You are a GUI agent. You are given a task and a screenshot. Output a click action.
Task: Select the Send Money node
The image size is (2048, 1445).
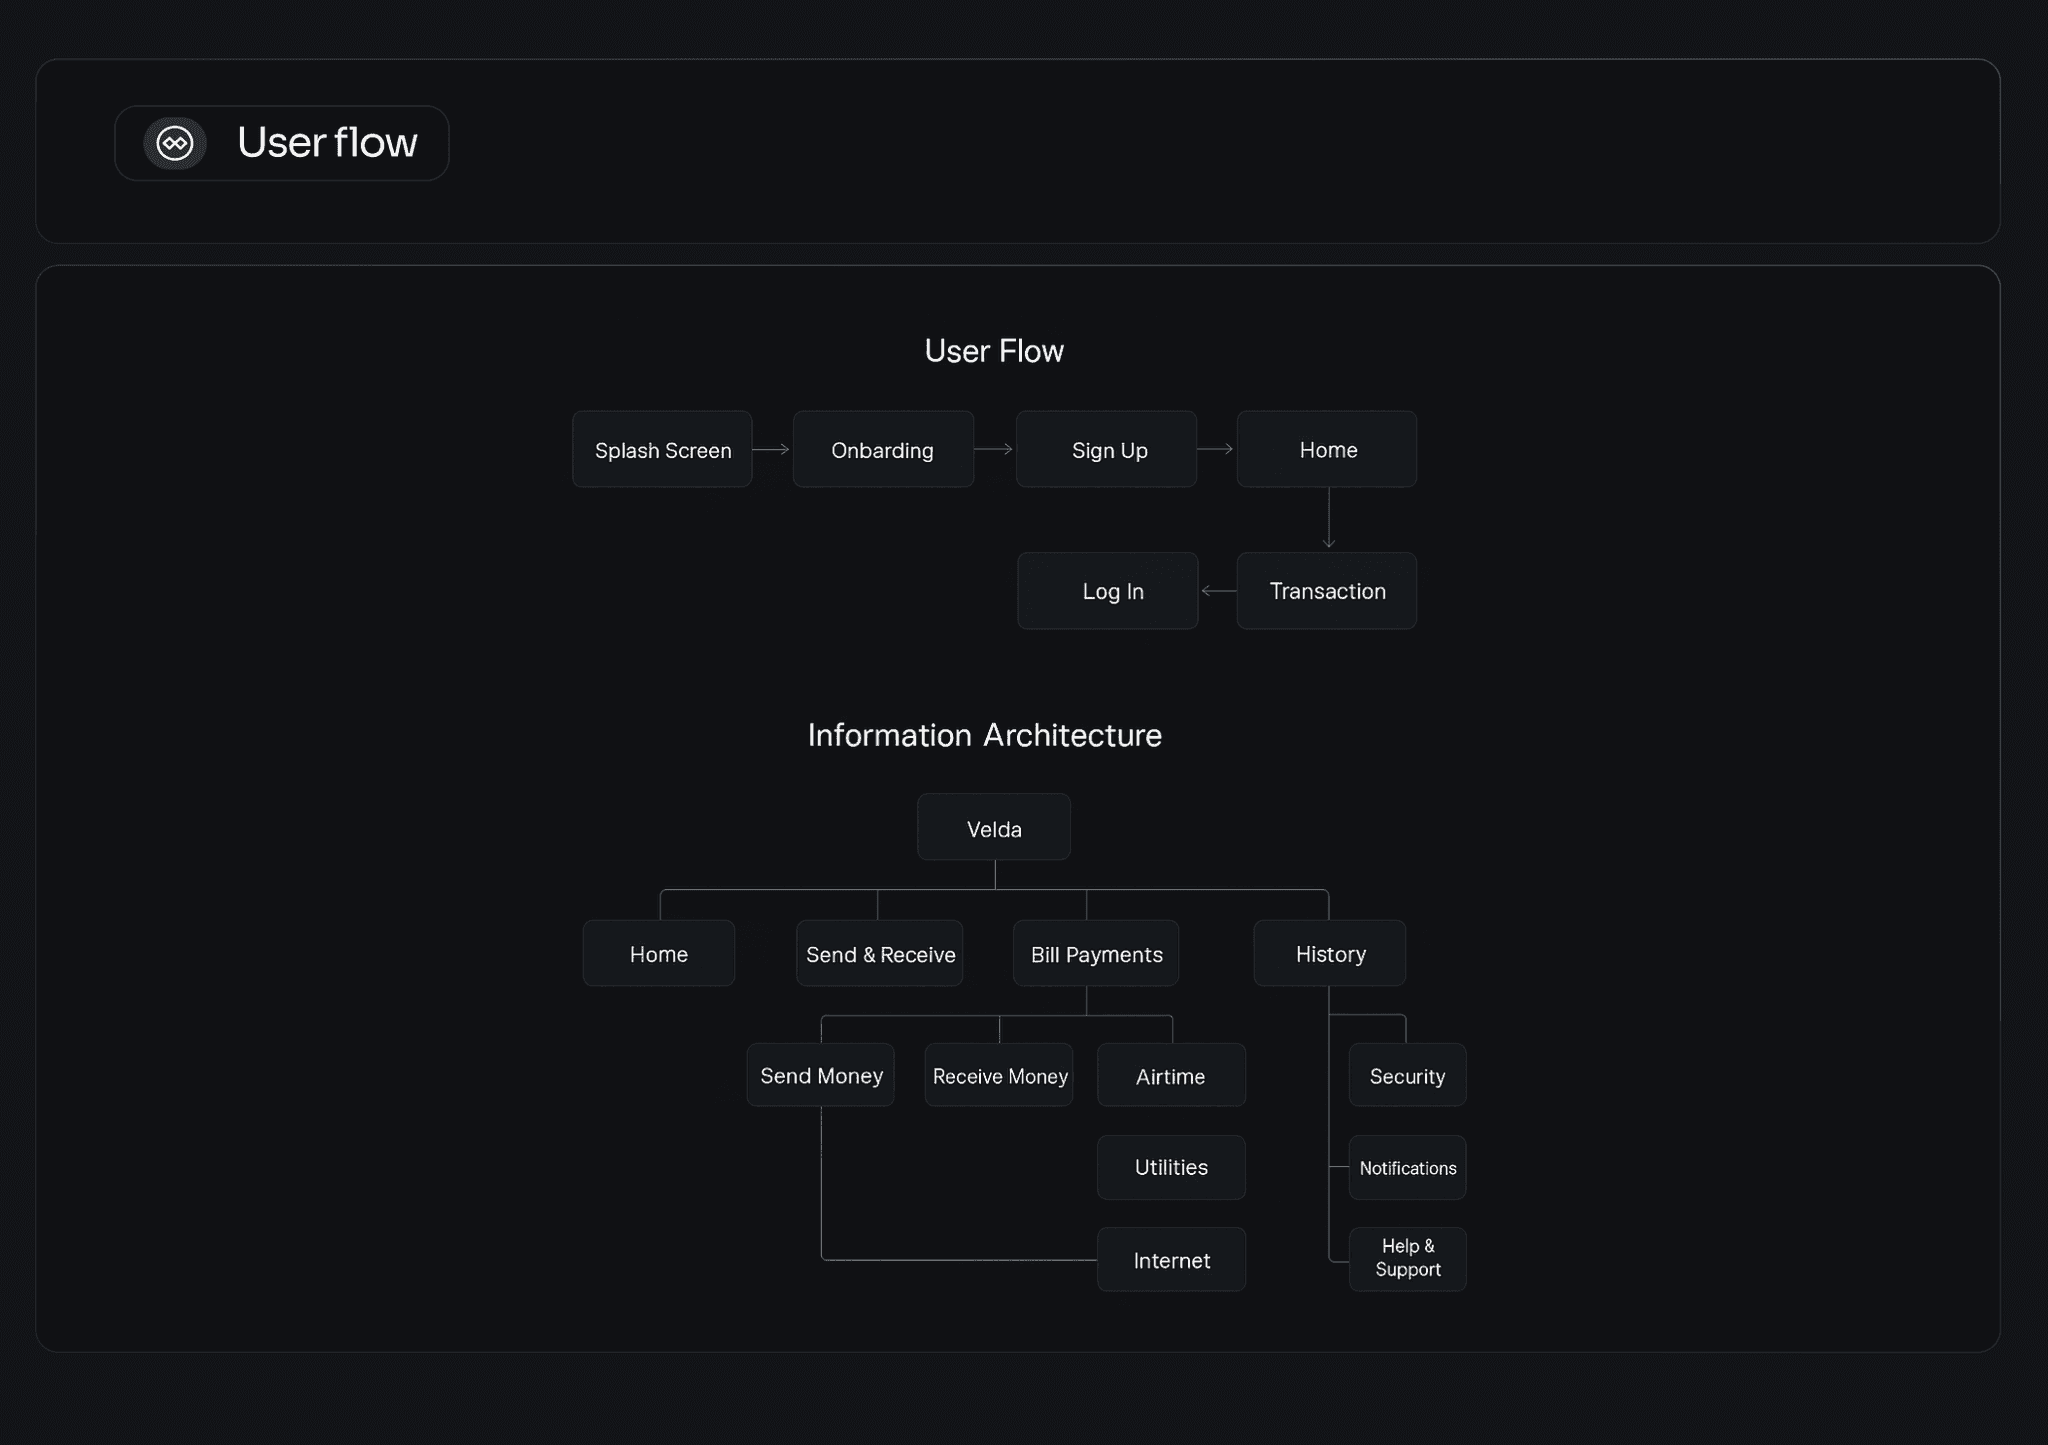tap(821, 1075)
